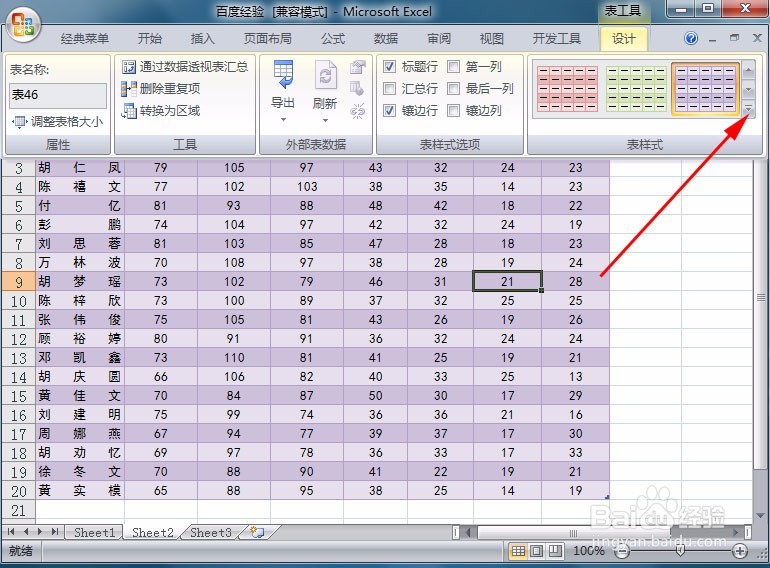Go to previous row of table styles

tap(748, 70)
